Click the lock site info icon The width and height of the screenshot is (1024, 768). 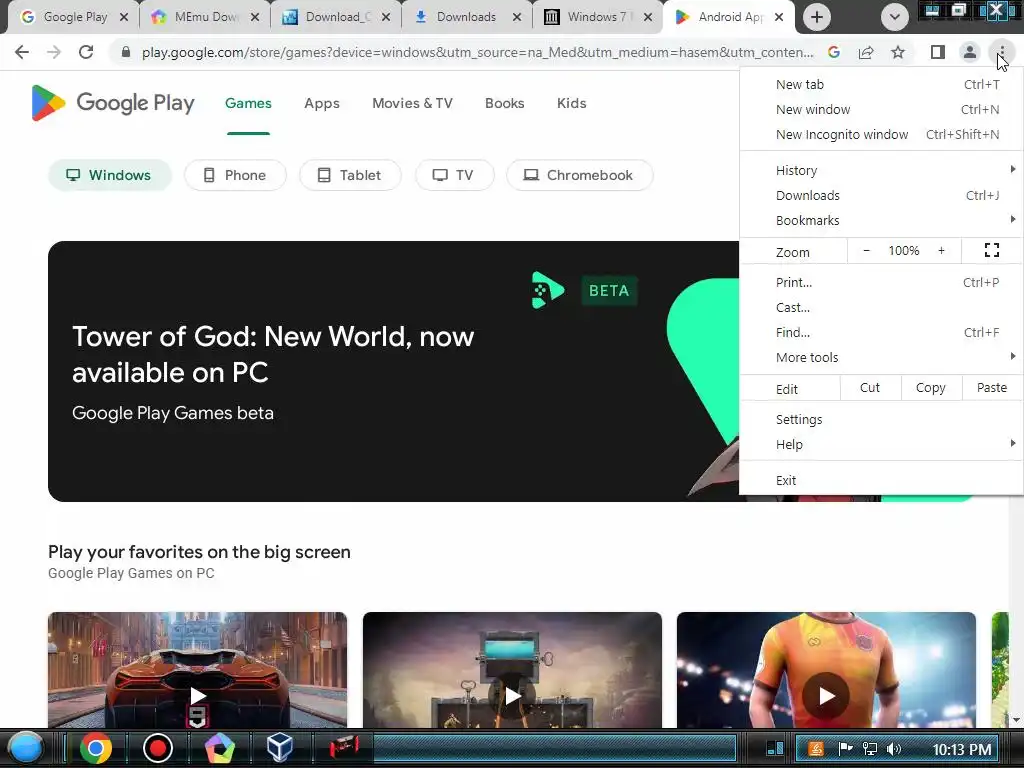[x=126, y=52]
